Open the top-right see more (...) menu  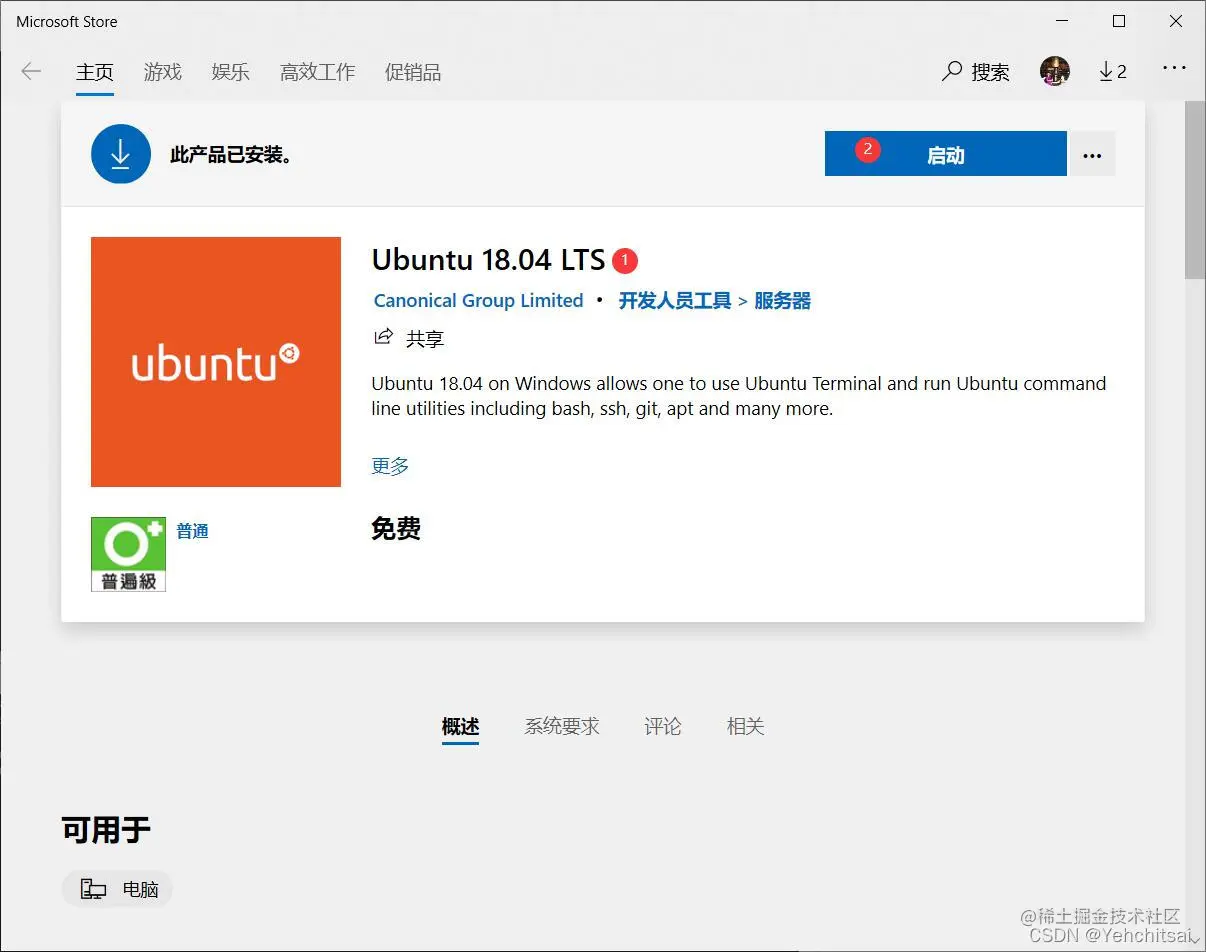(1174, 68)
